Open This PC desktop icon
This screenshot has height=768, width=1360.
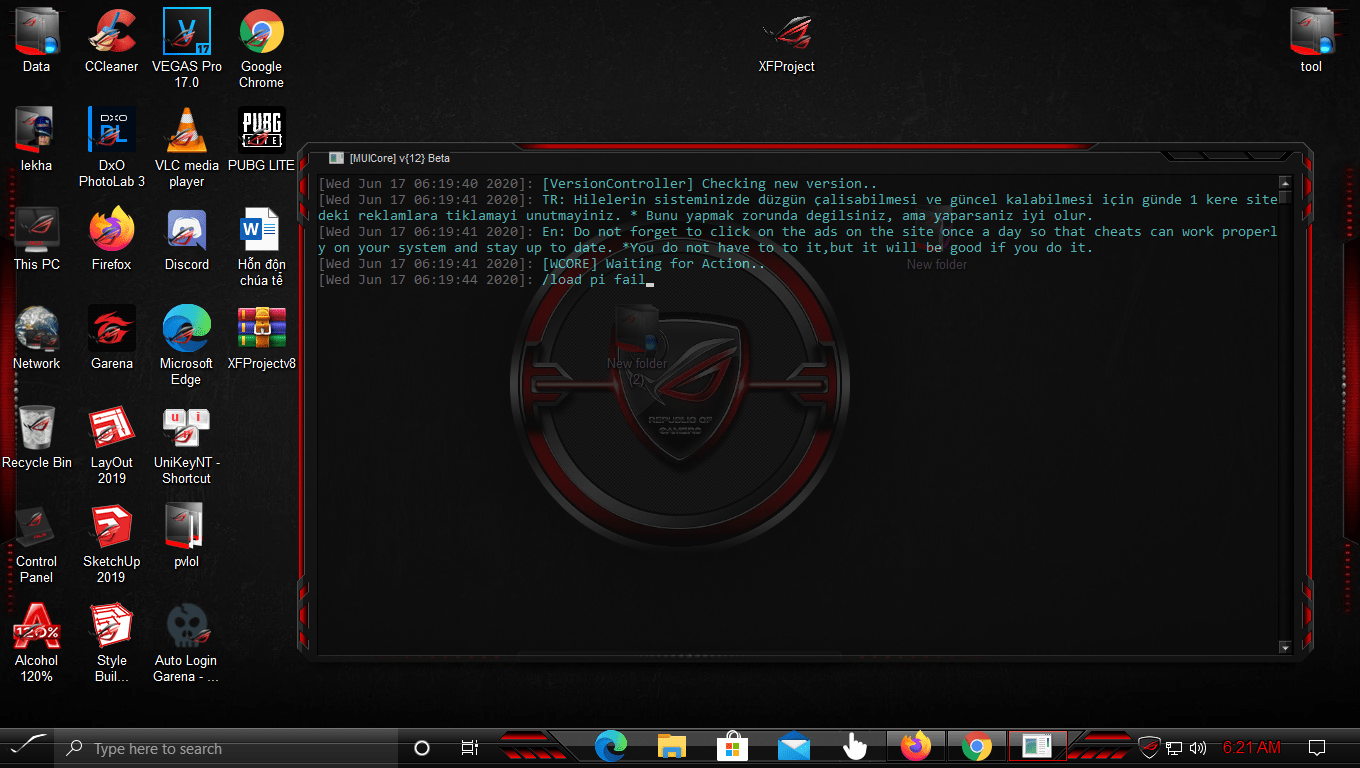pos(36,240)
